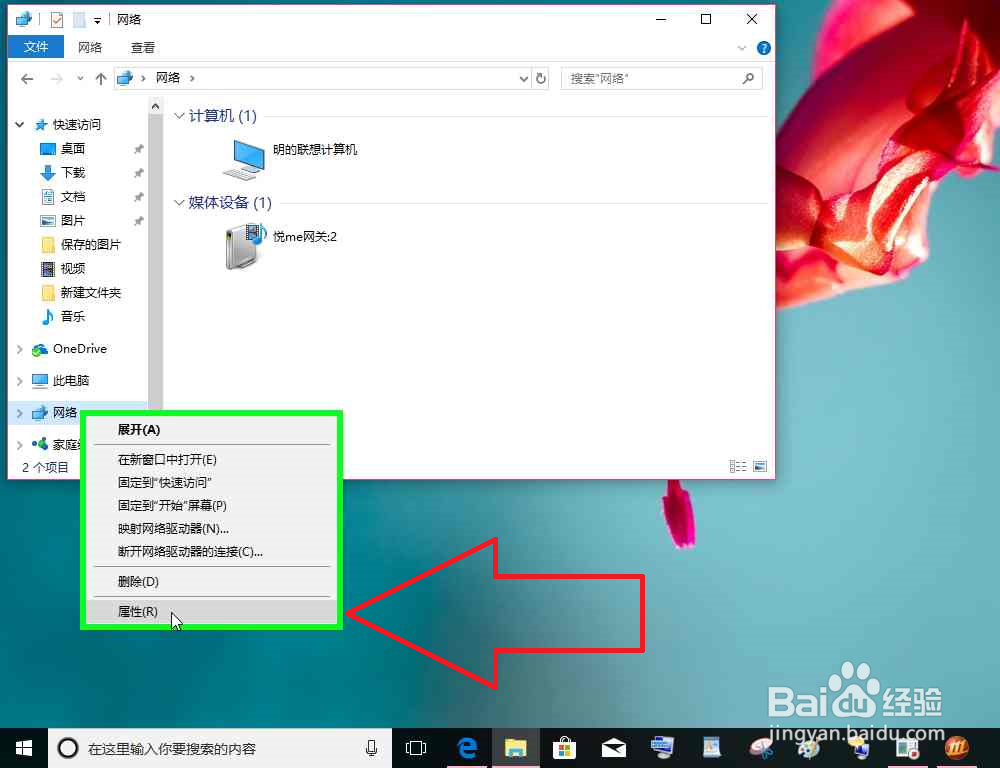Open the Help question mark icon

763,47
